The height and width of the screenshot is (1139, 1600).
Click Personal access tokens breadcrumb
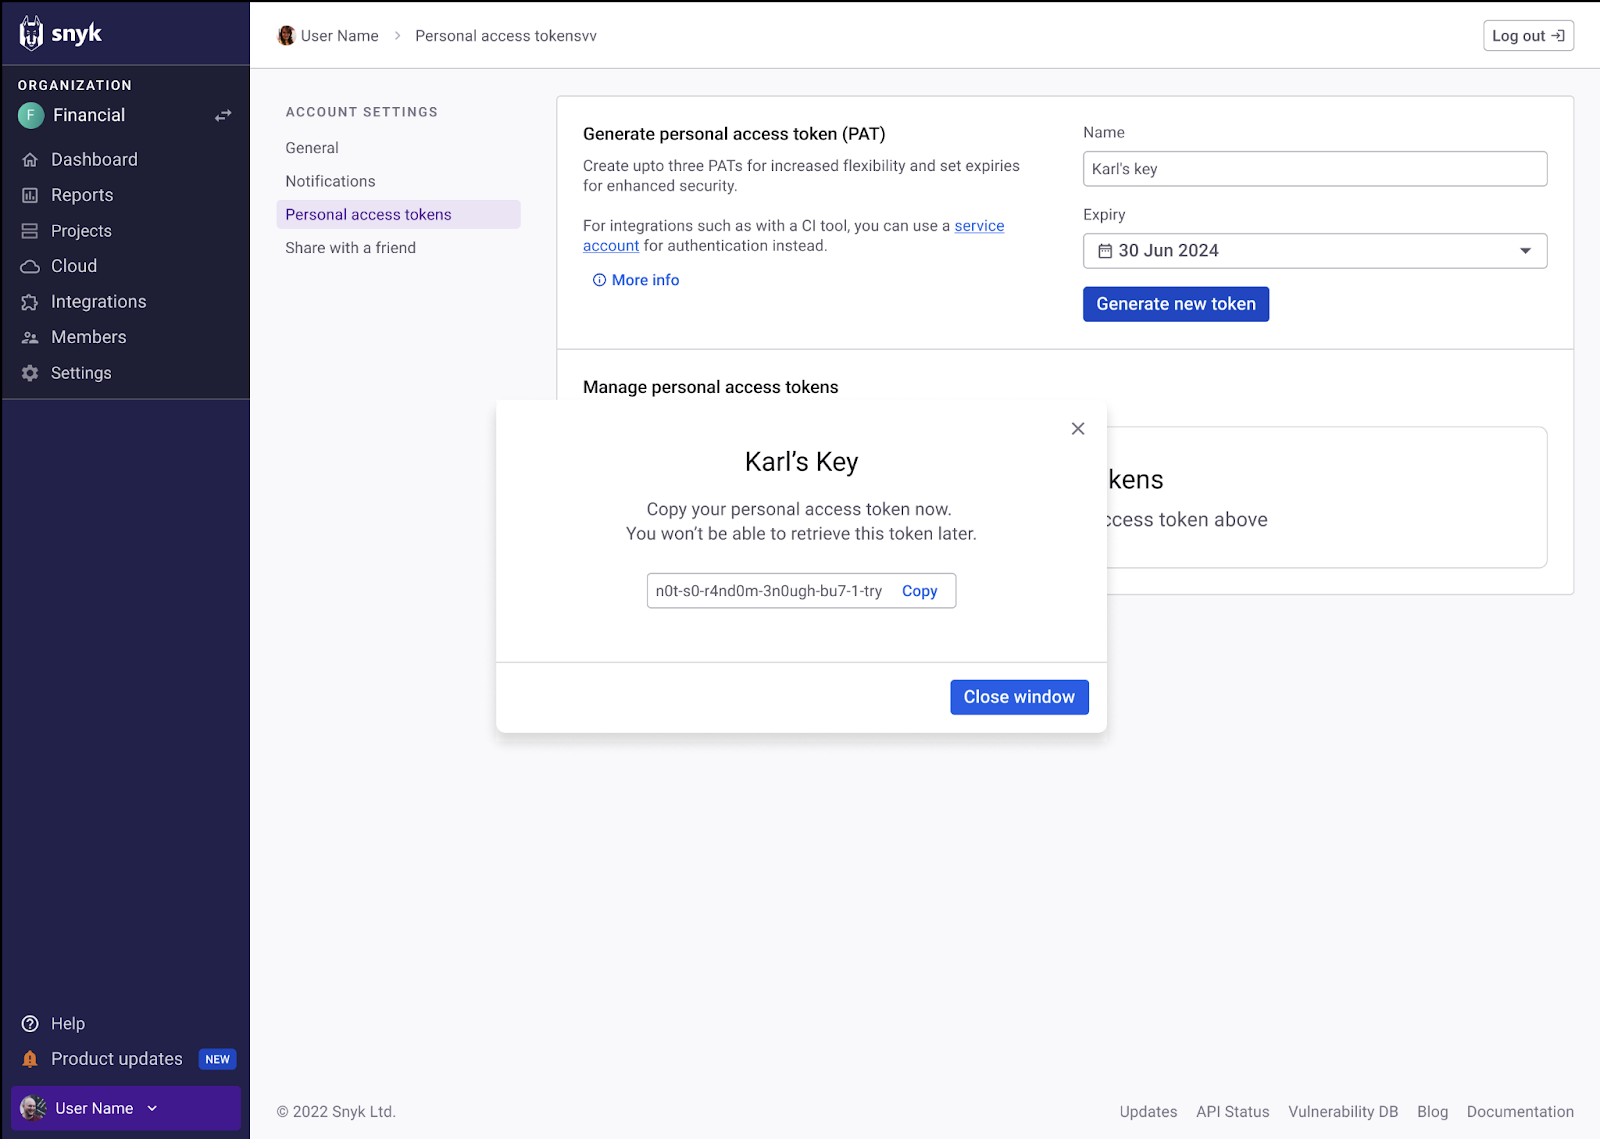tap(506, 36)
